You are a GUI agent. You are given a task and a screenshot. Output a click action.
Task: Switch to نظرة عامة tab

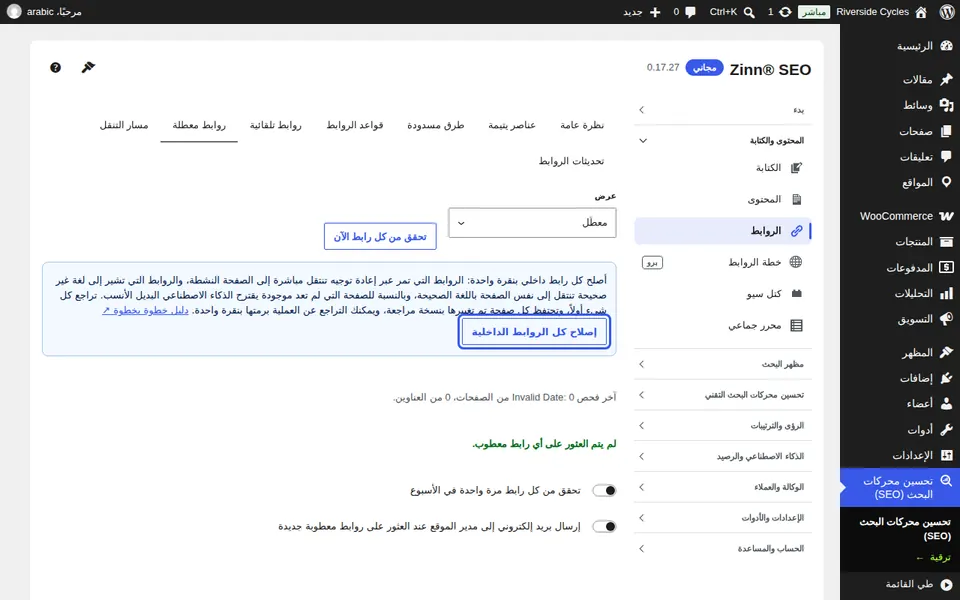click(x=582, y=125)
